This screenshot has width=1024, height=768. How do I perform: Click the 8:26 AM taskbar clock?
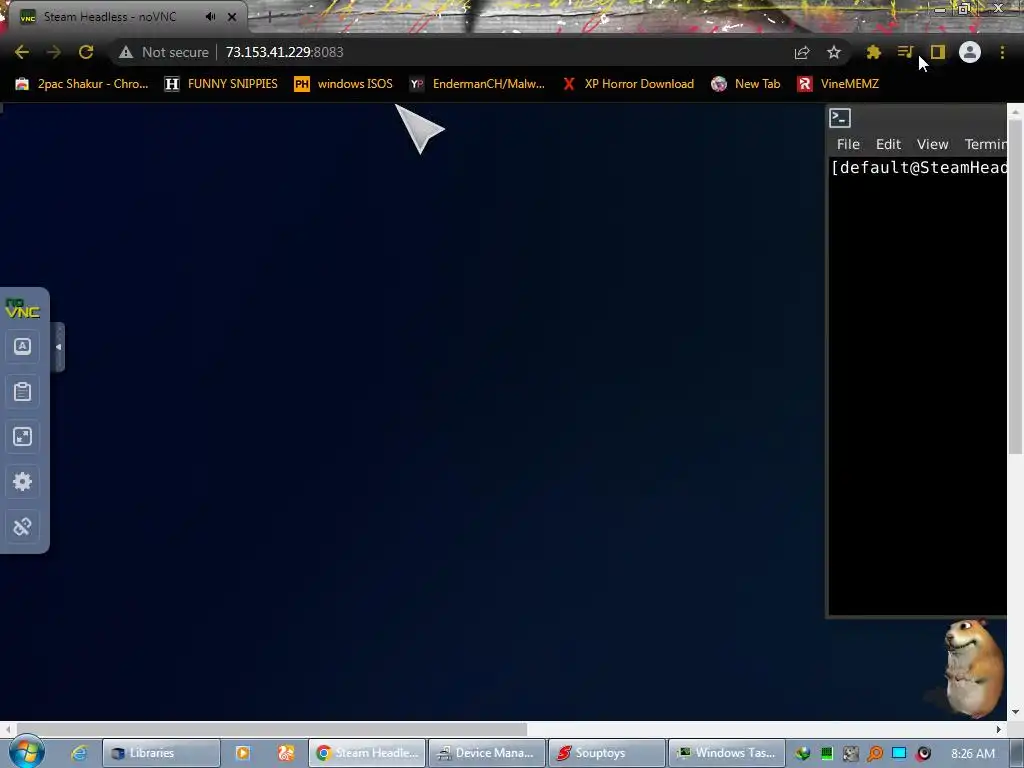[973, 754]
